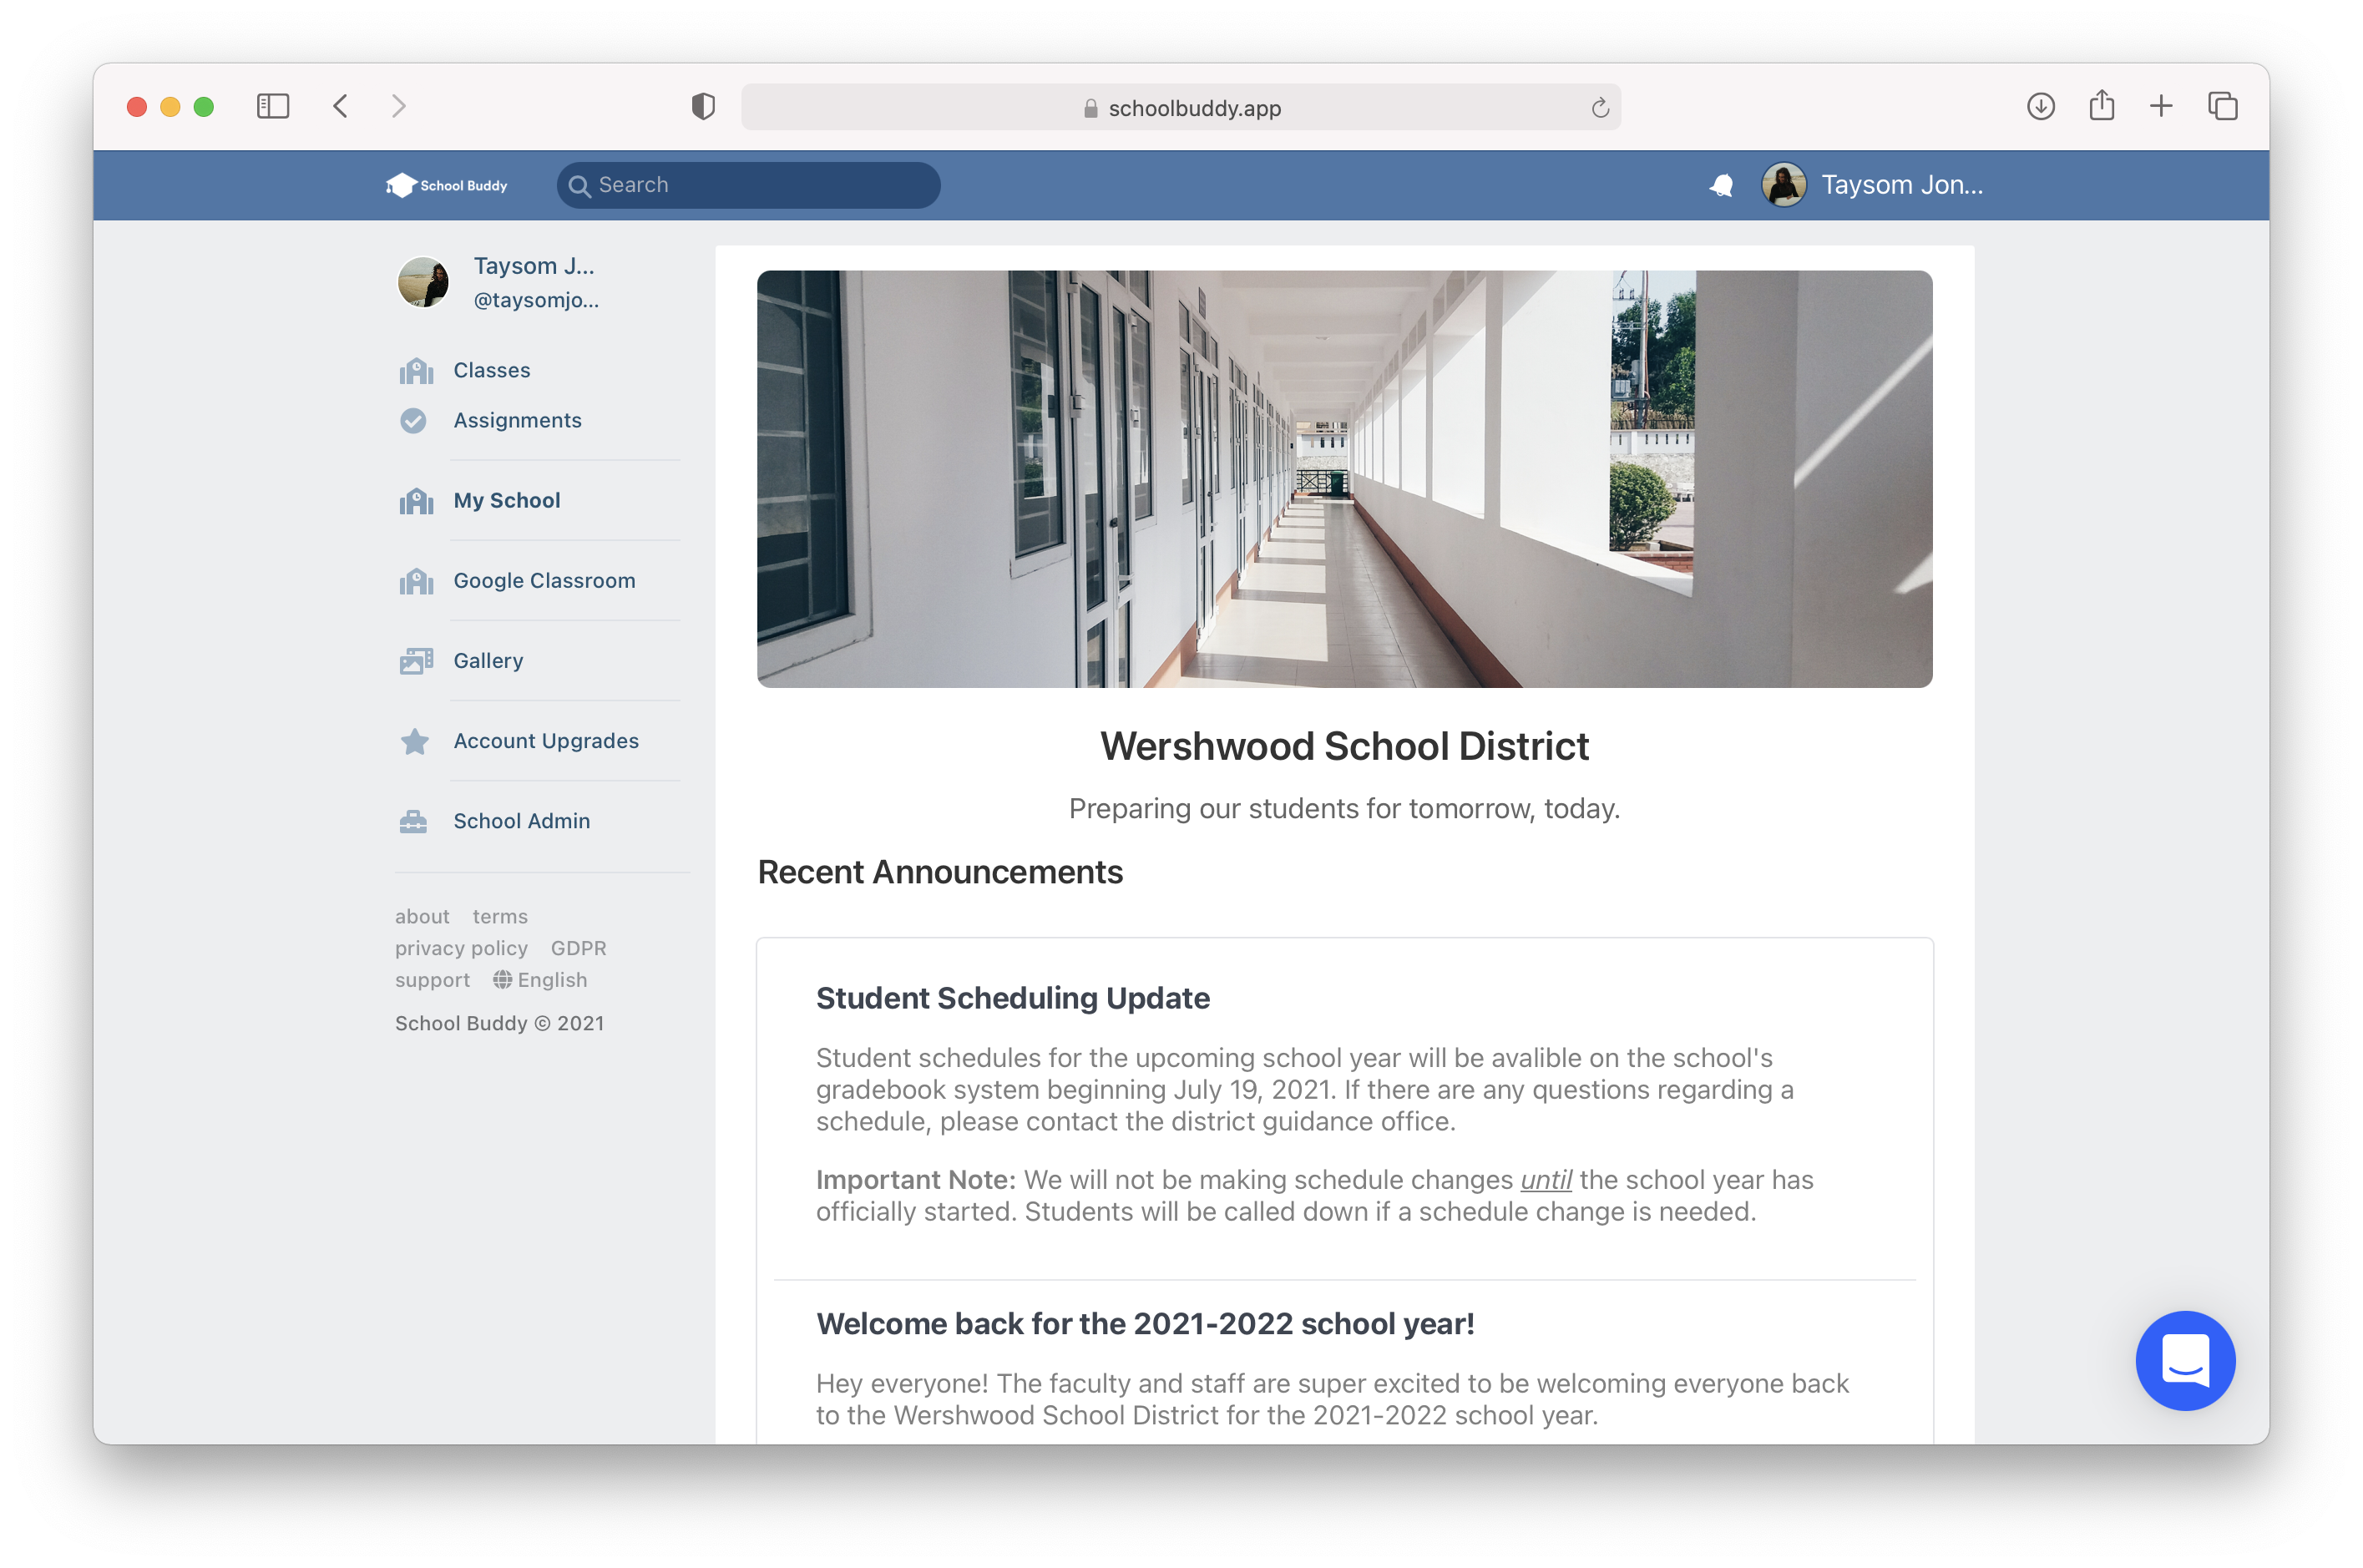The width and height of the screenshot is (2363, 1568).
Task: Open School Admin via its briefcase icon
Action: click(x=414, y=821)
